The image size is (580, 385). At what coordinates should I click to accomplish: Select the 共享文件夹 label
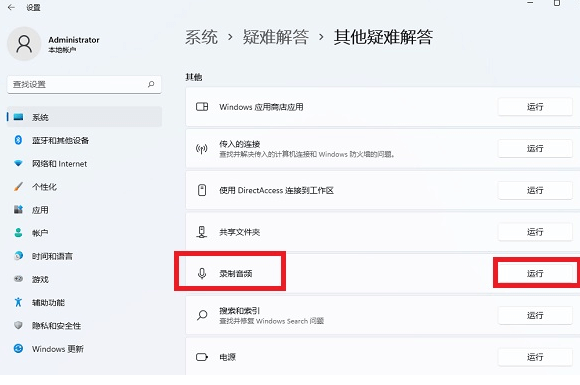click(240, 232)
